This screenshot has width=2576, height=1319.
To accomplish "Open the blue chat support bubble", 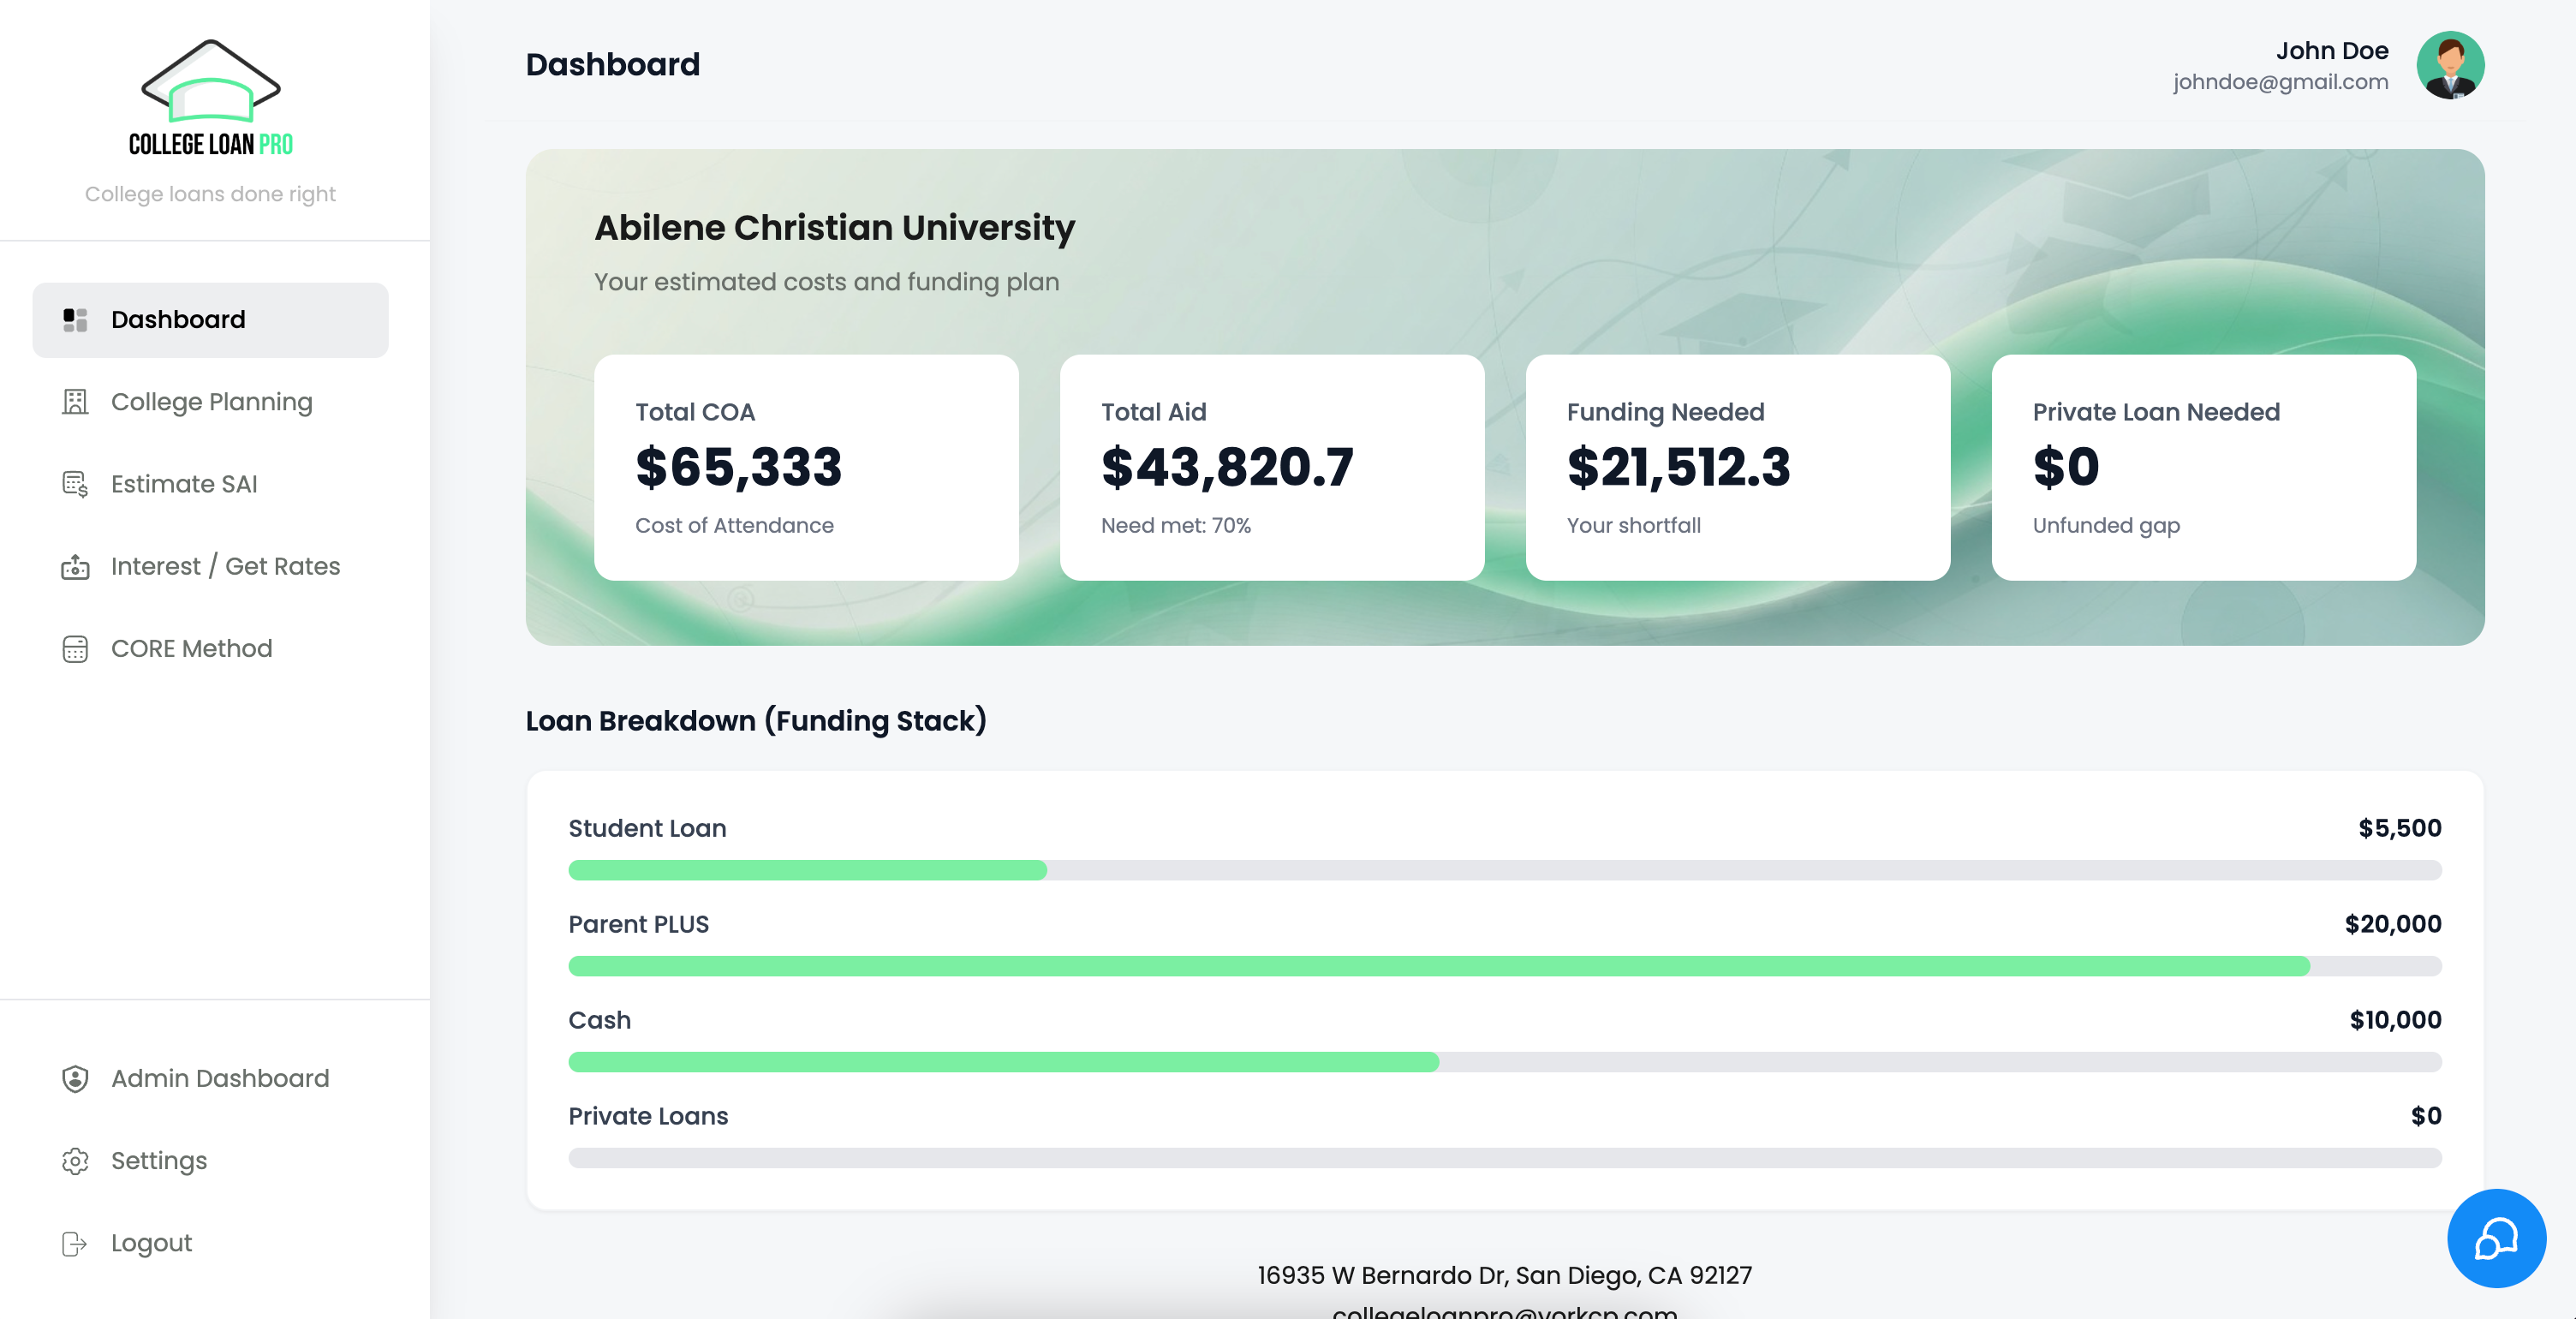I will point(2496,1238).
